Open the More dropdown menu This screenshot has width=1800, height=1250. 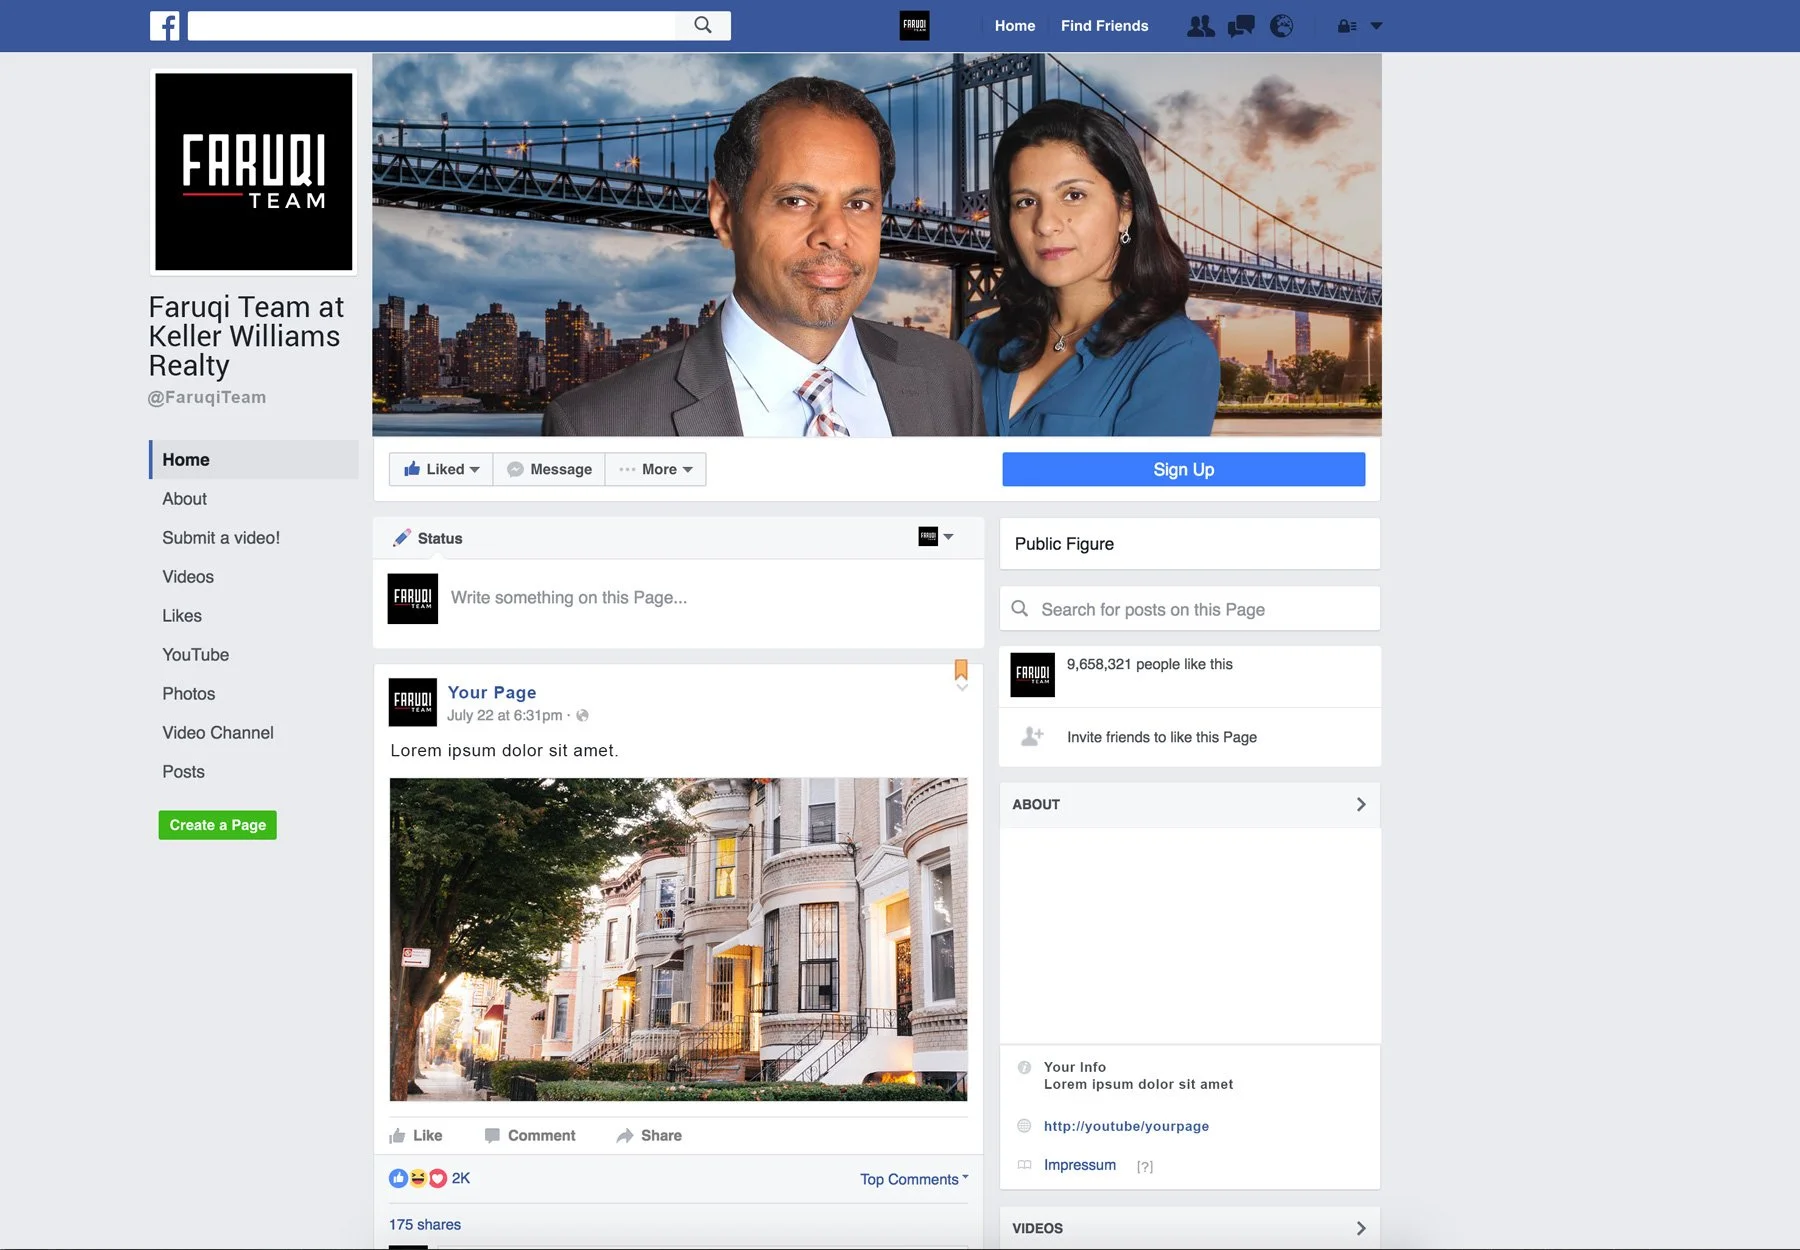(x=656, y=469)
